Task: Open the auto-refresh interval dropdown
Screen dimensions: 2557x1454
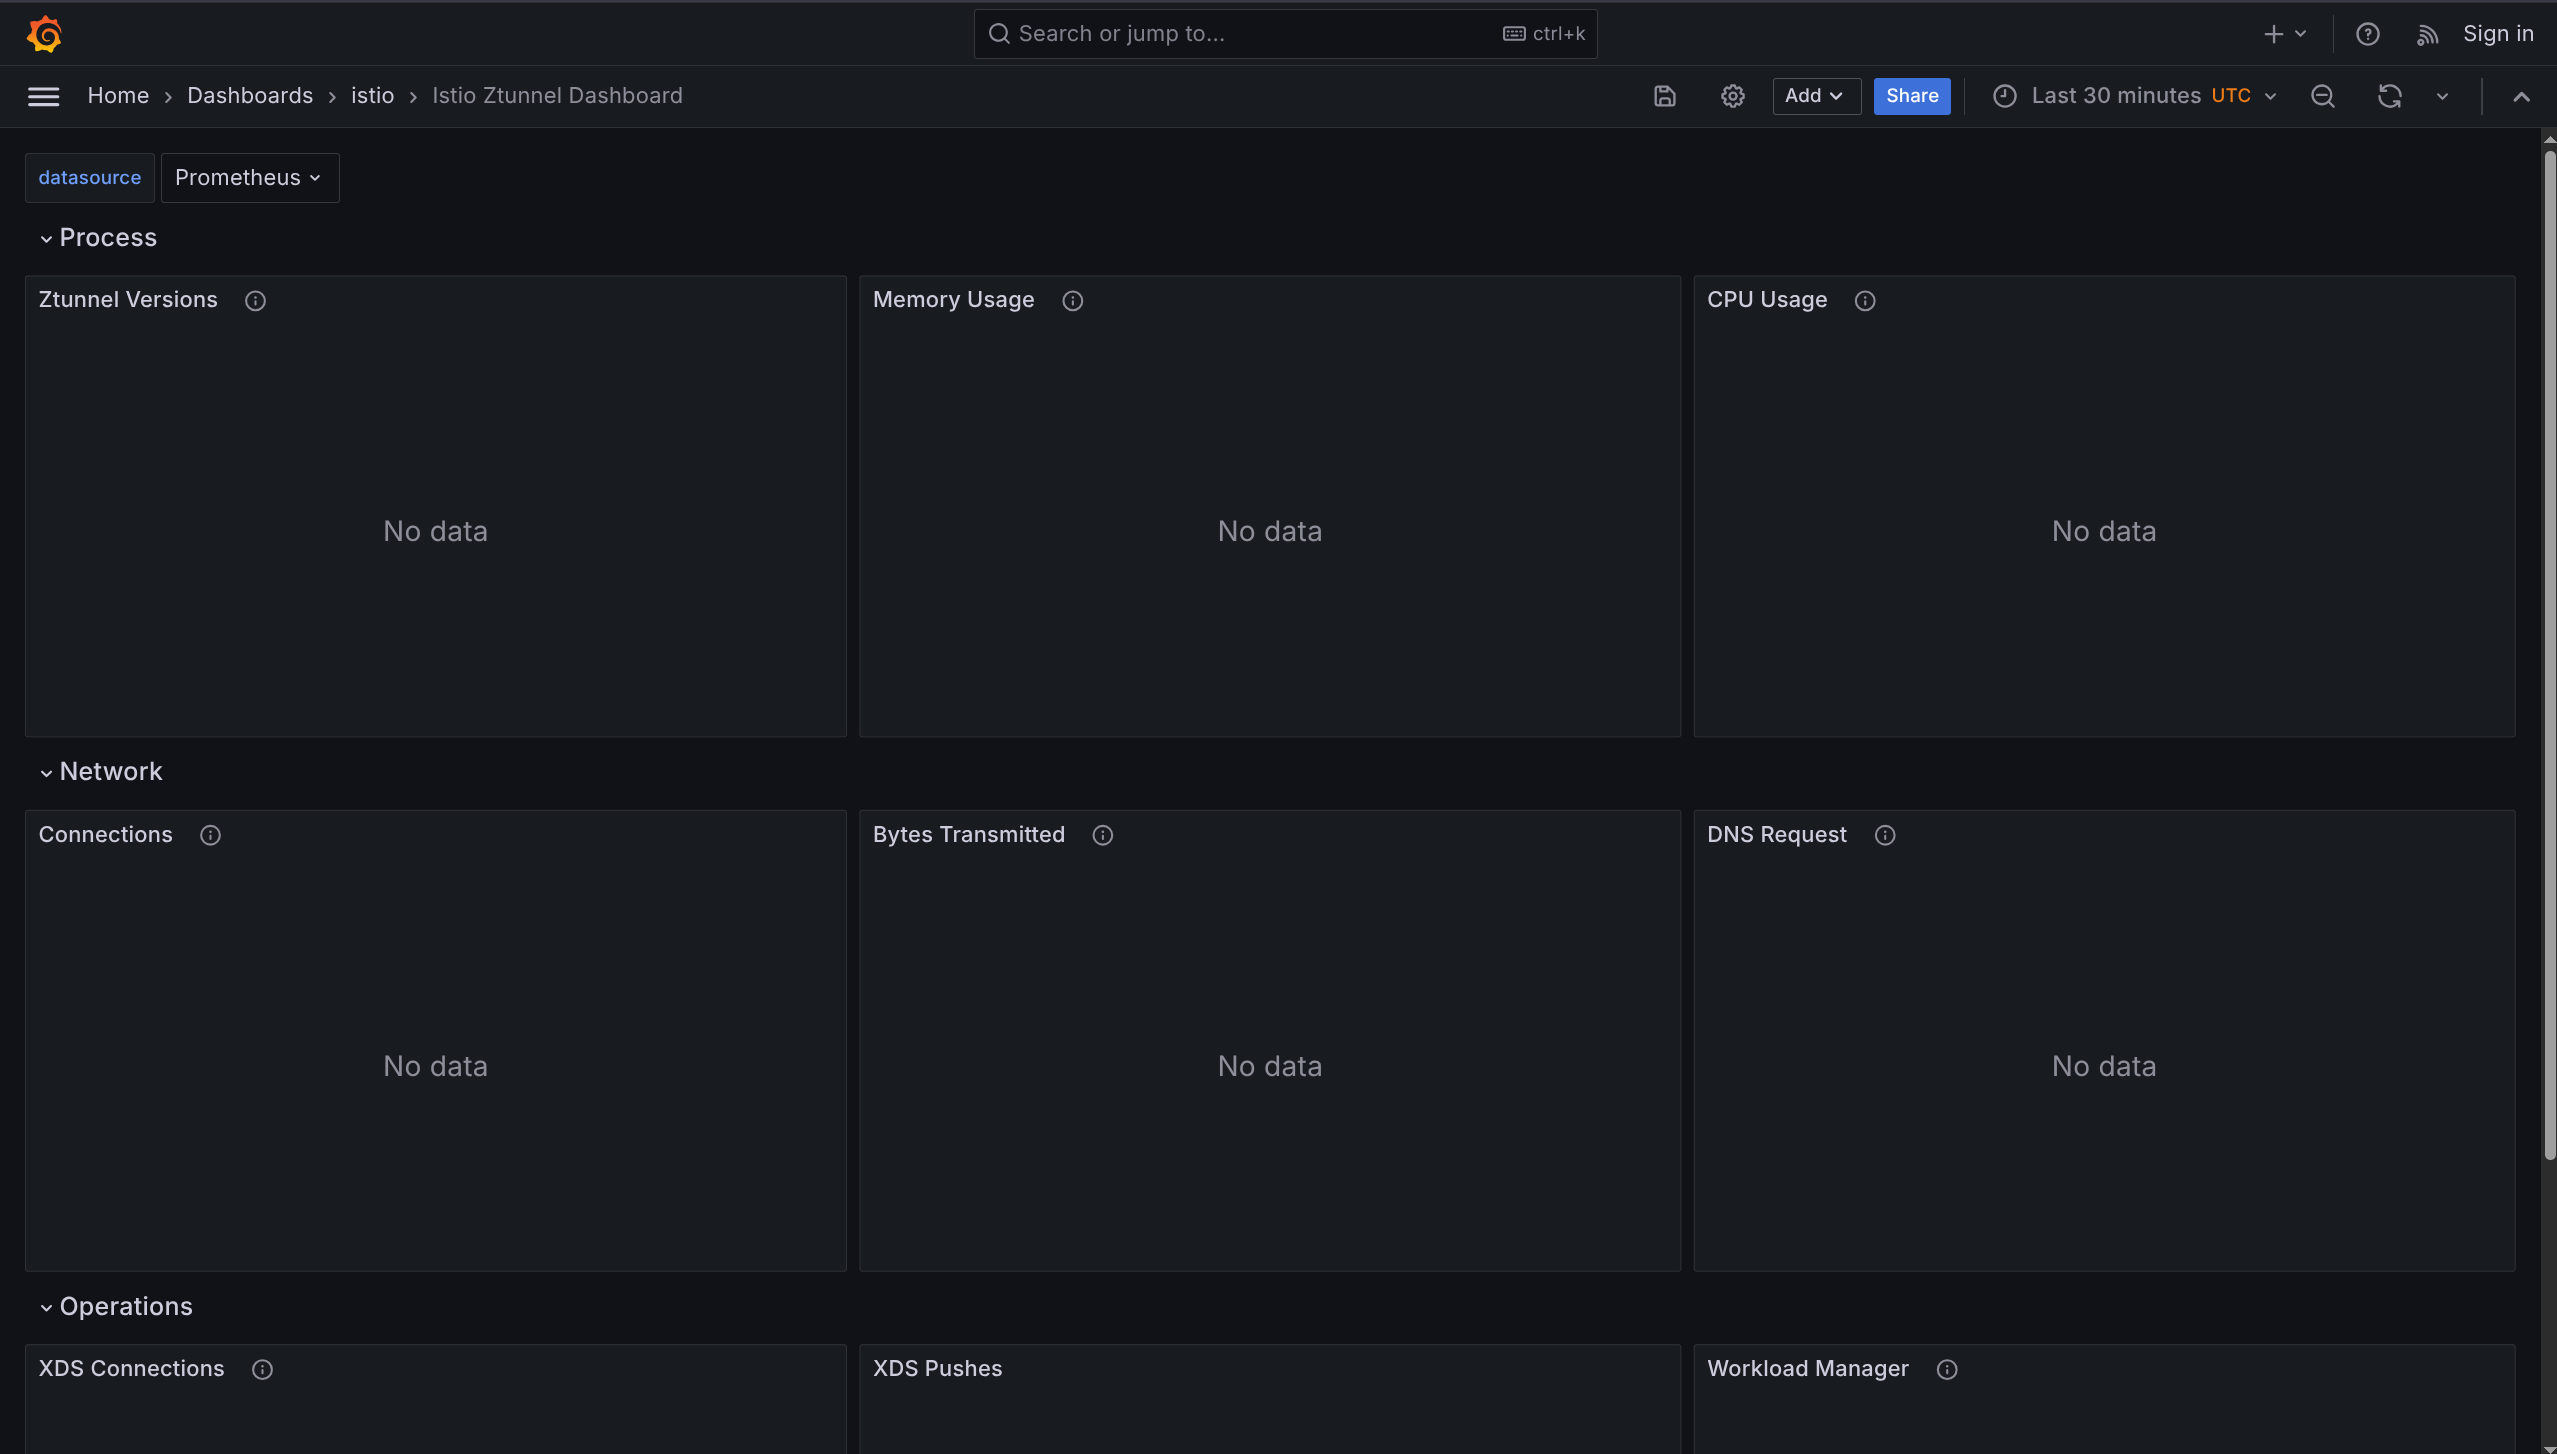Action: [x=2441, y=96]
